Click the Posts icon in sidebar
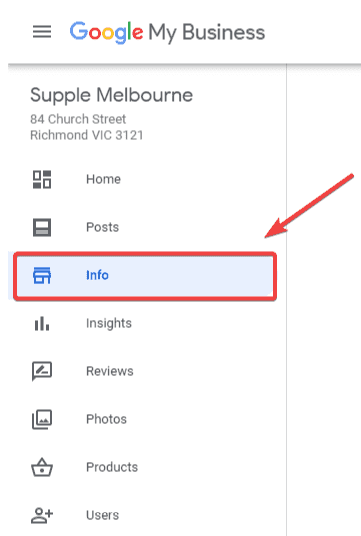361x536 pixels. click(x=42, y=227)
